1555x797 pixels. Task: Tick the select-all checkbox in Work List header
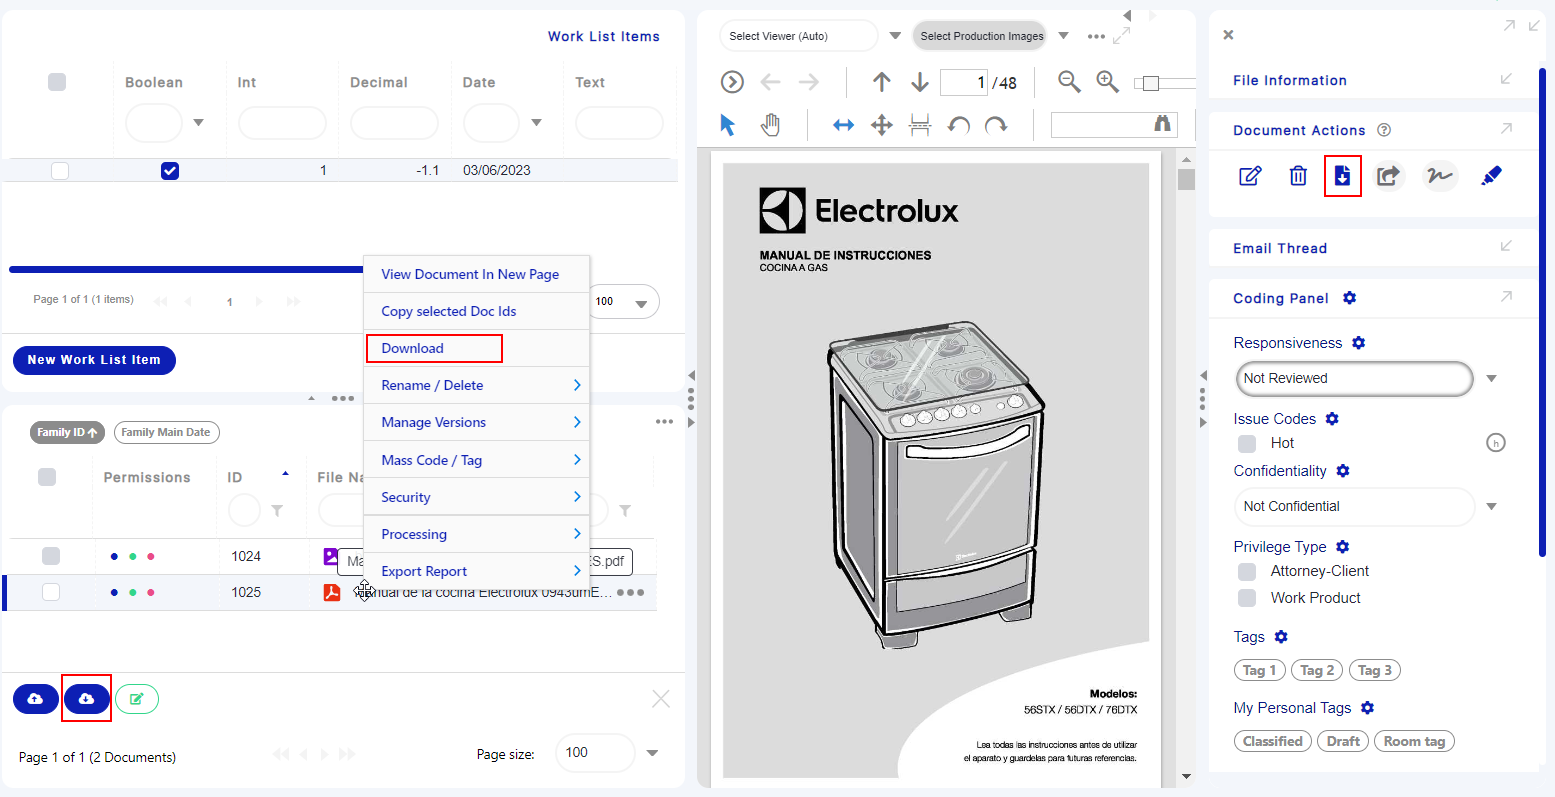tap(57, 82)
